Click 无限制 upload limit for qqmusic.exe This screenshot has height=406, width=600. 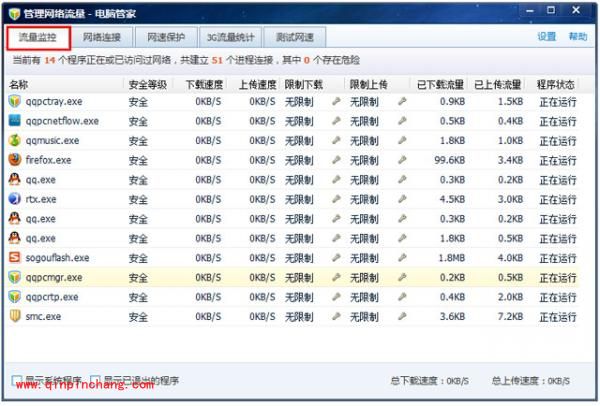pyautogui.click(x=364, y=140)
